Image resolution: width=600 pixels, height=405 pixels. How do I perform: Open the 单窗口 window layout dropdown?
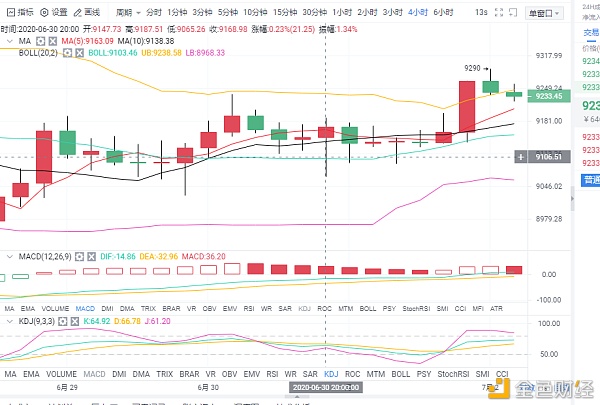click(544, 13)
